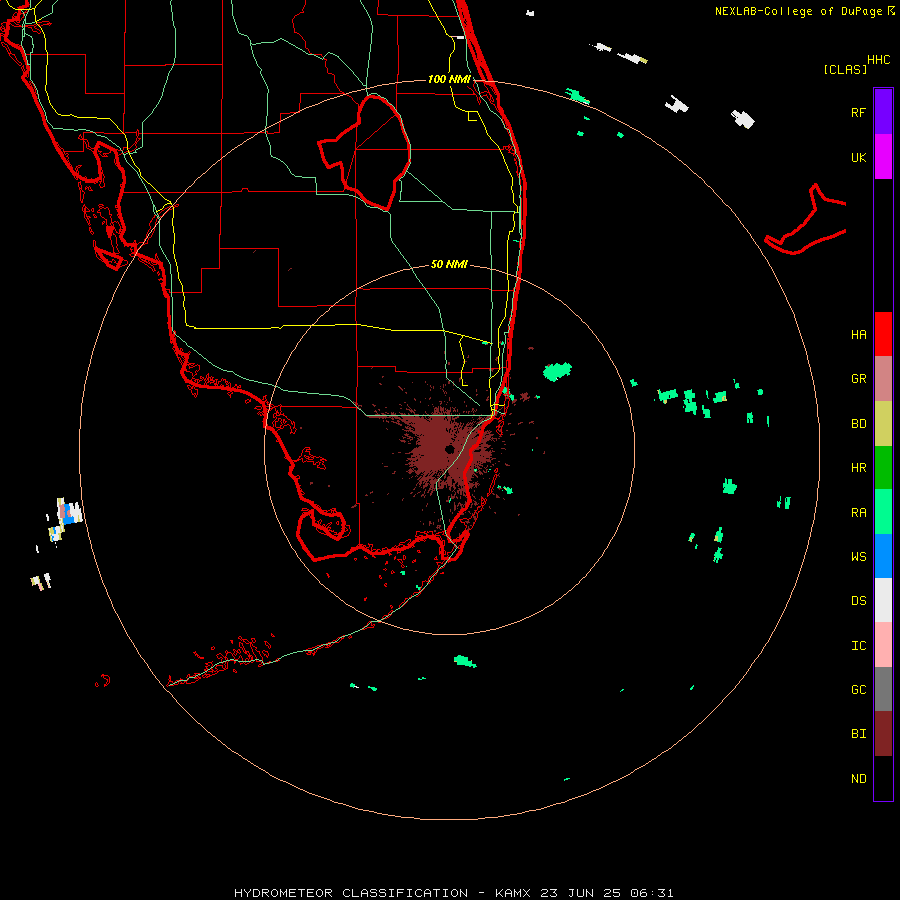This screenshot has width=900, height=900.
Task: Click the large green rain echo northeast of radar
Action: point(557,371)
